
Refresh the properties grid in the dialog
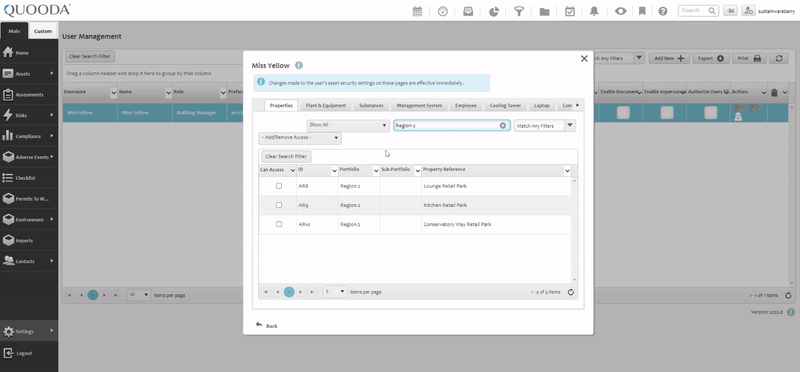tap(571, 292)
